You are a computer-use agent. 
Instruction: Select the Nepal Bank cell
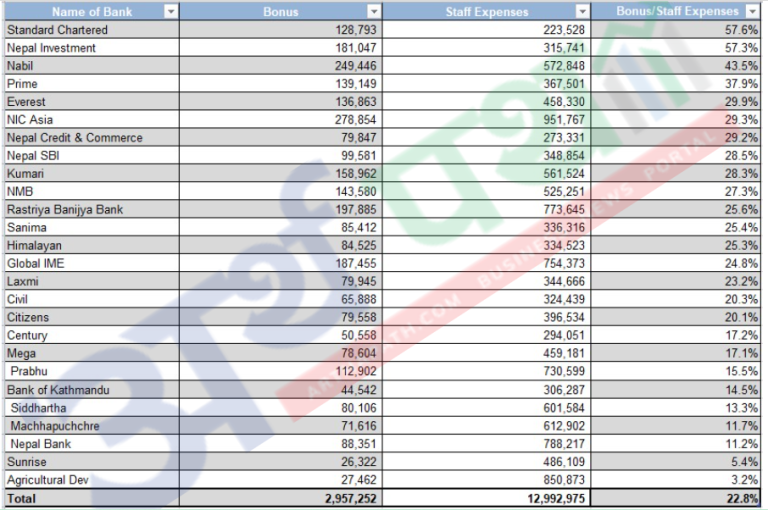(x=92, y=444)
